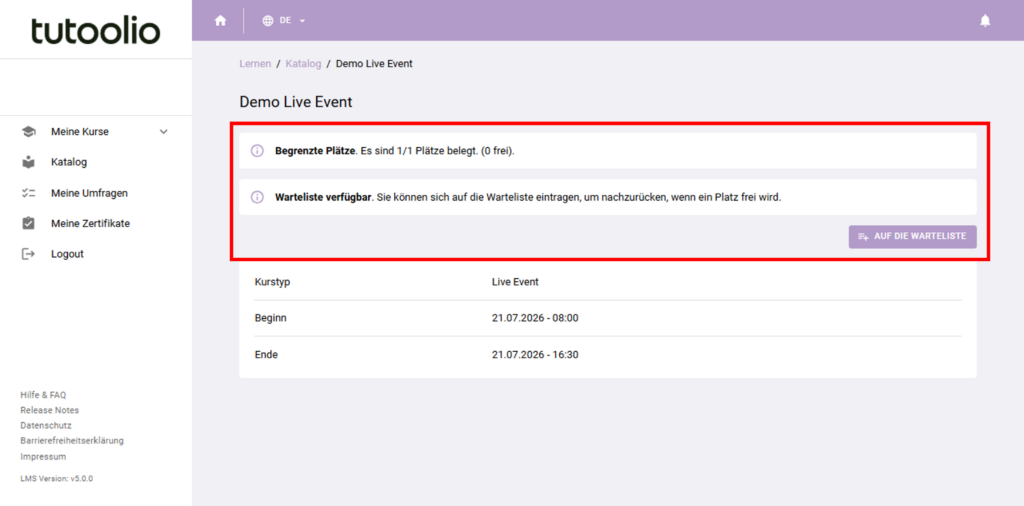
Task: Click the Warteliste verfügbar notice text
Action: (528, 197)
